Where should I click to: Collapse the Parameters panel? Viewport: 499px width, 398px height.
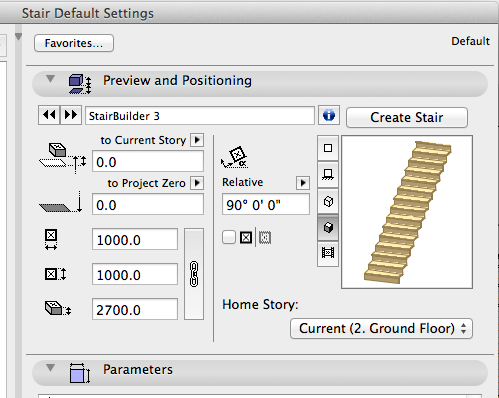(50, 368)
